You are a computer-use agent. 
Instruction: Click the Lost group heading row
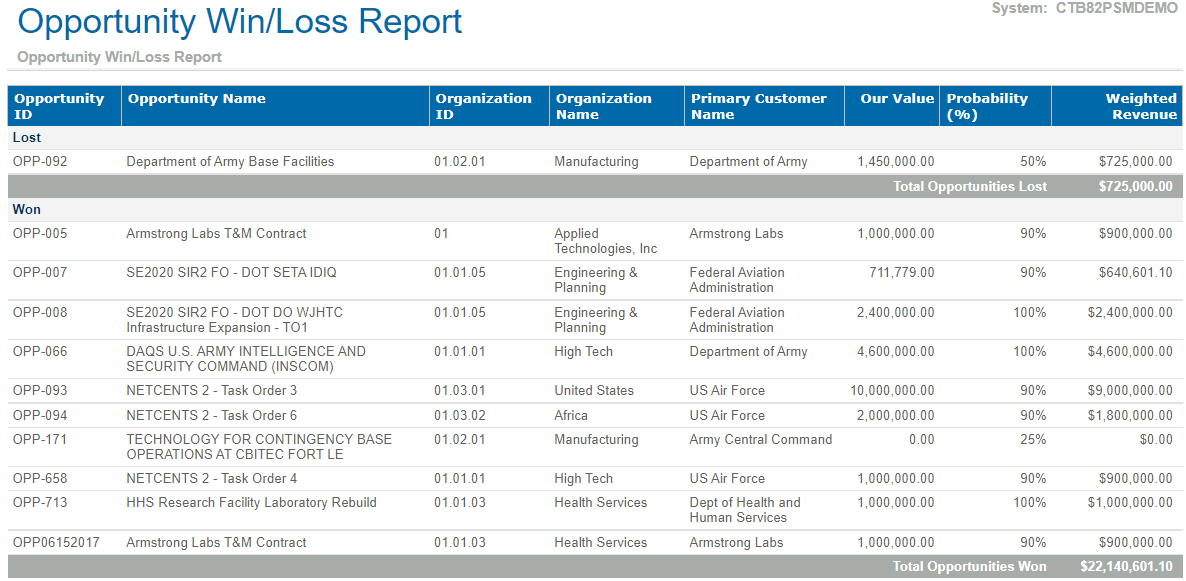click(27, 138)
